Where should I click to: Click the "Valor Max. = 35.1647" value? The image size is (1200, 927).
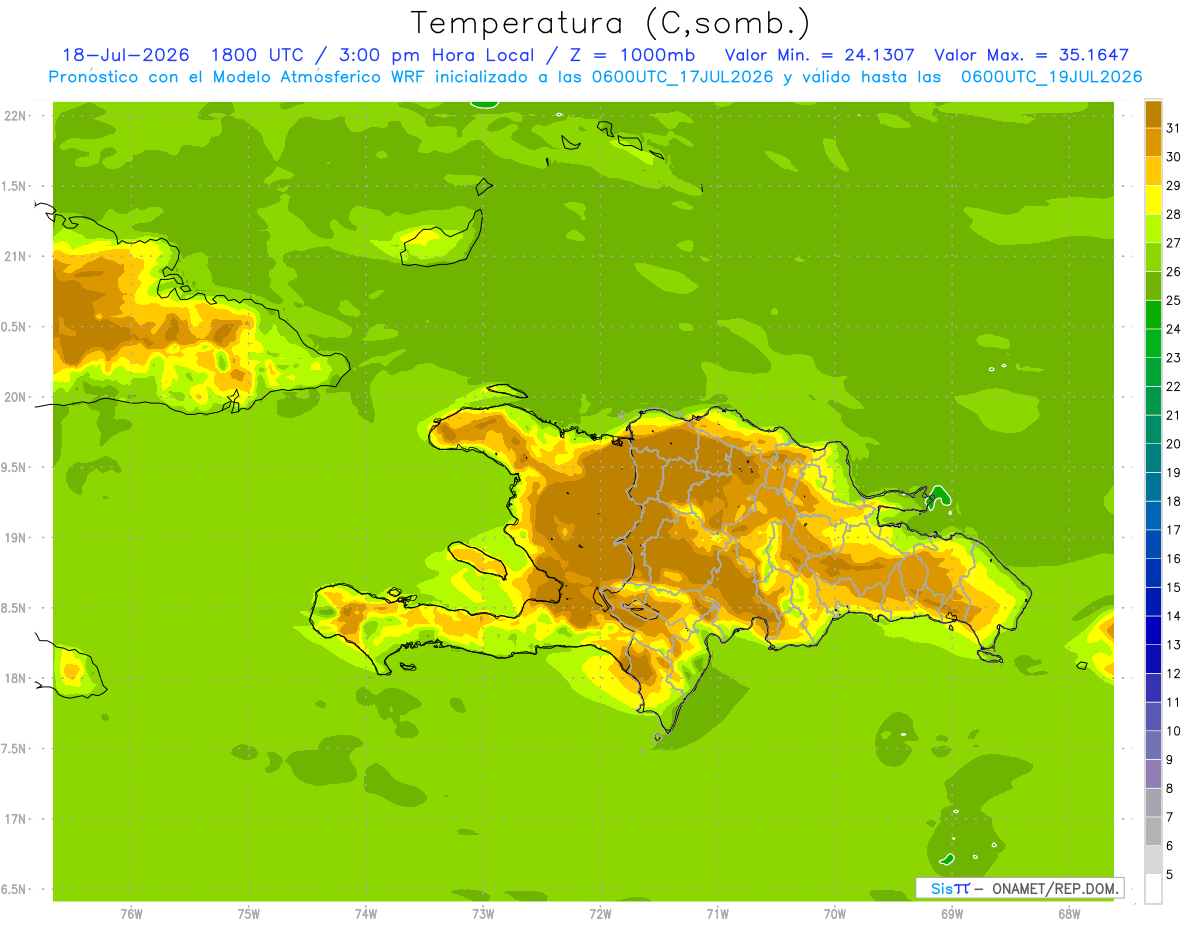tap(1031, 56)
